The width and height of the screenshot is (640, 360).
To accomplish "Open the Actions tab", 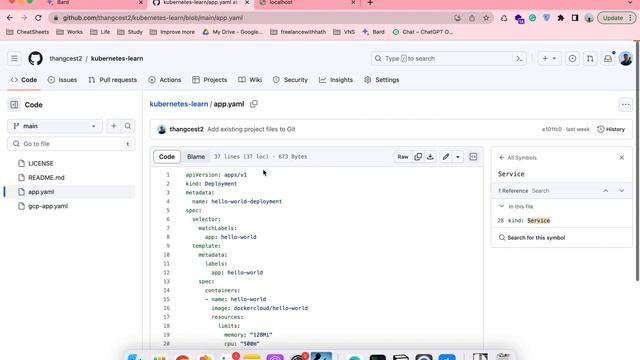I will coord(165,80).
